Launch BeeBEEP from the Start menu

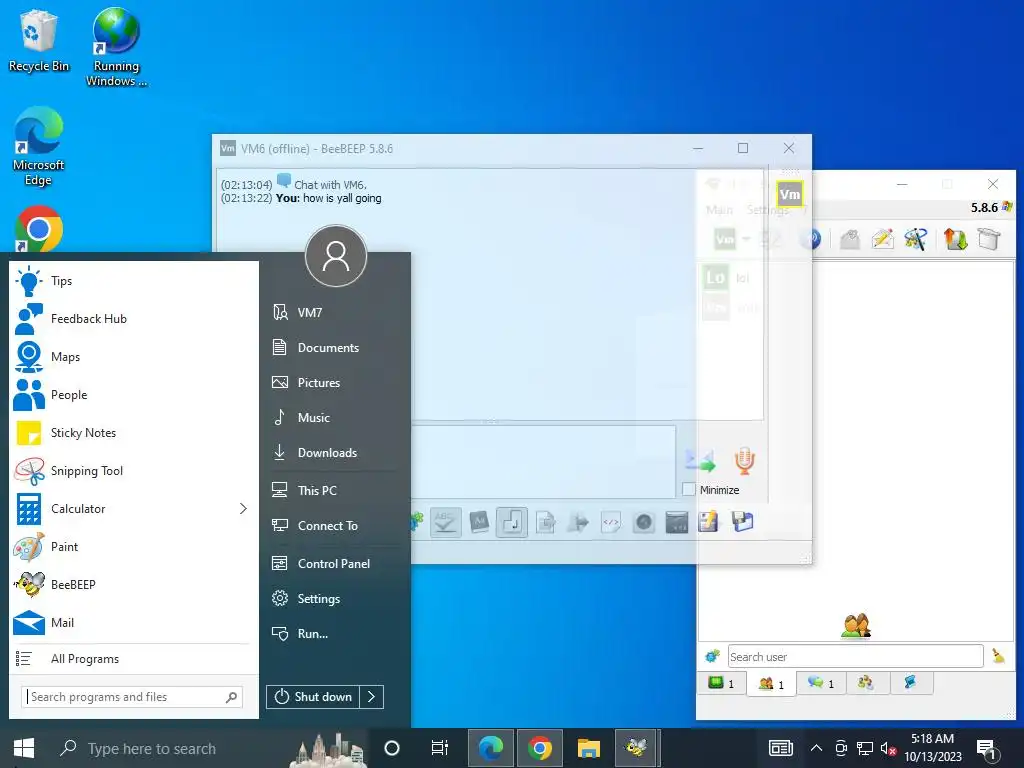click(x=133, y=584)
